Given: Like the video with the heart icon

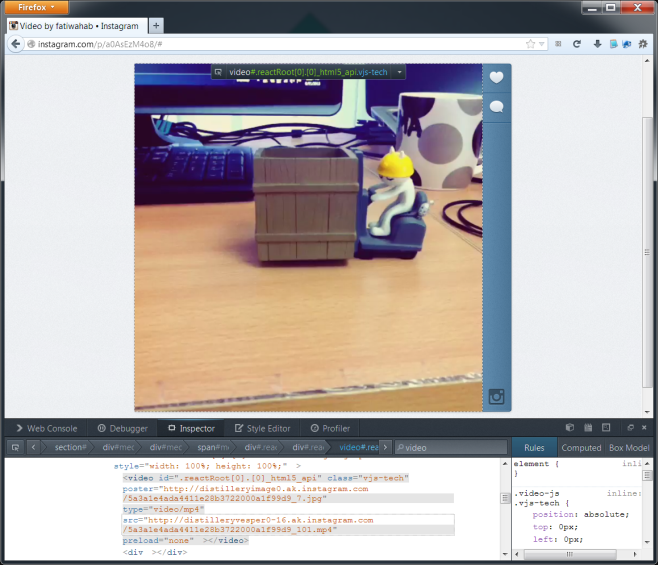Looking at the screenshot, I should (496, 78).
